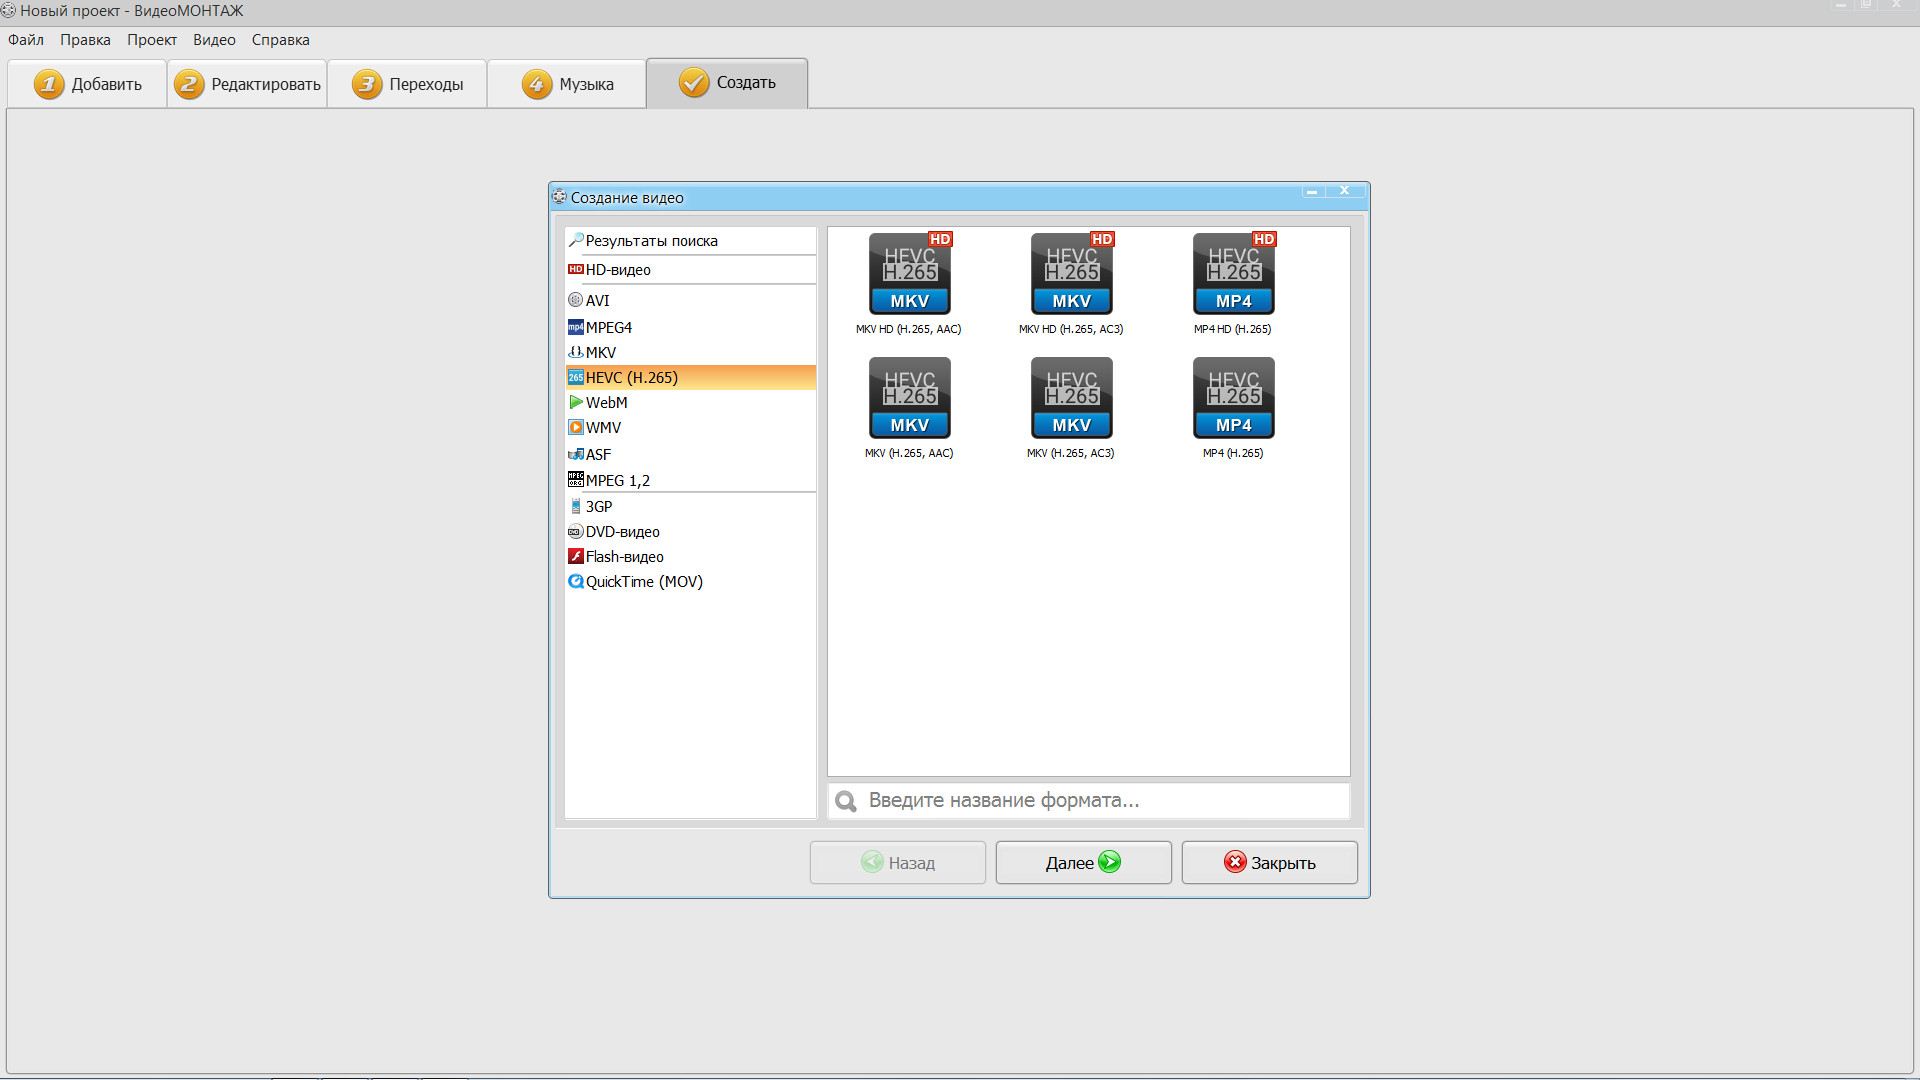Choose the MKV category in the list
Screen dimensions: 1920x1080
(x=691, y=352)
